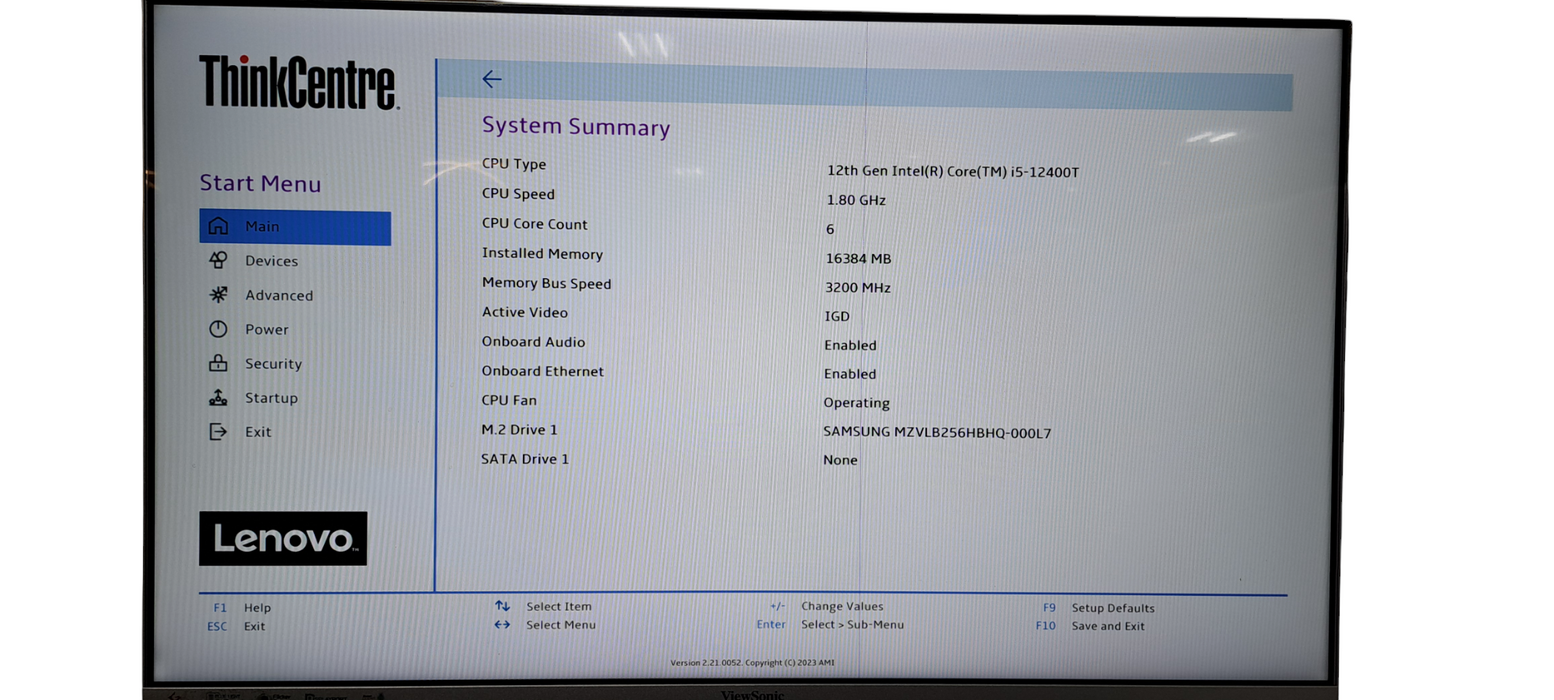Click the M.2 Drive 1 label
1554x700 pixels.
click(x=520, y=429)
